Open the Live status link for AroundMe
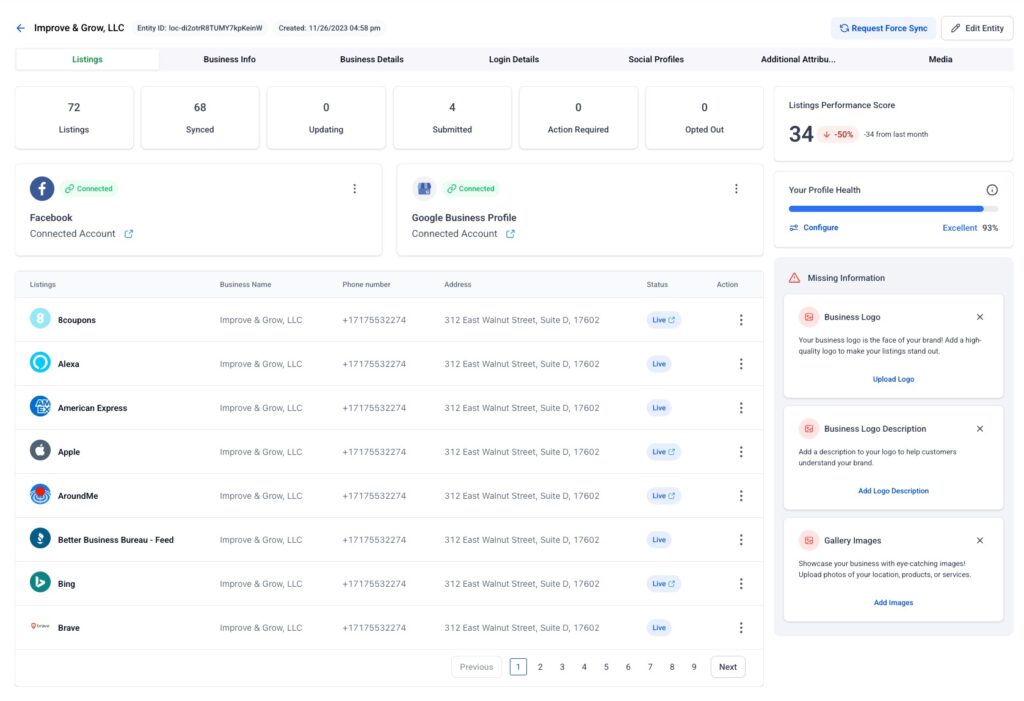Image resolution: width=1024 pixels, height=701 pixels. [664, 496]
